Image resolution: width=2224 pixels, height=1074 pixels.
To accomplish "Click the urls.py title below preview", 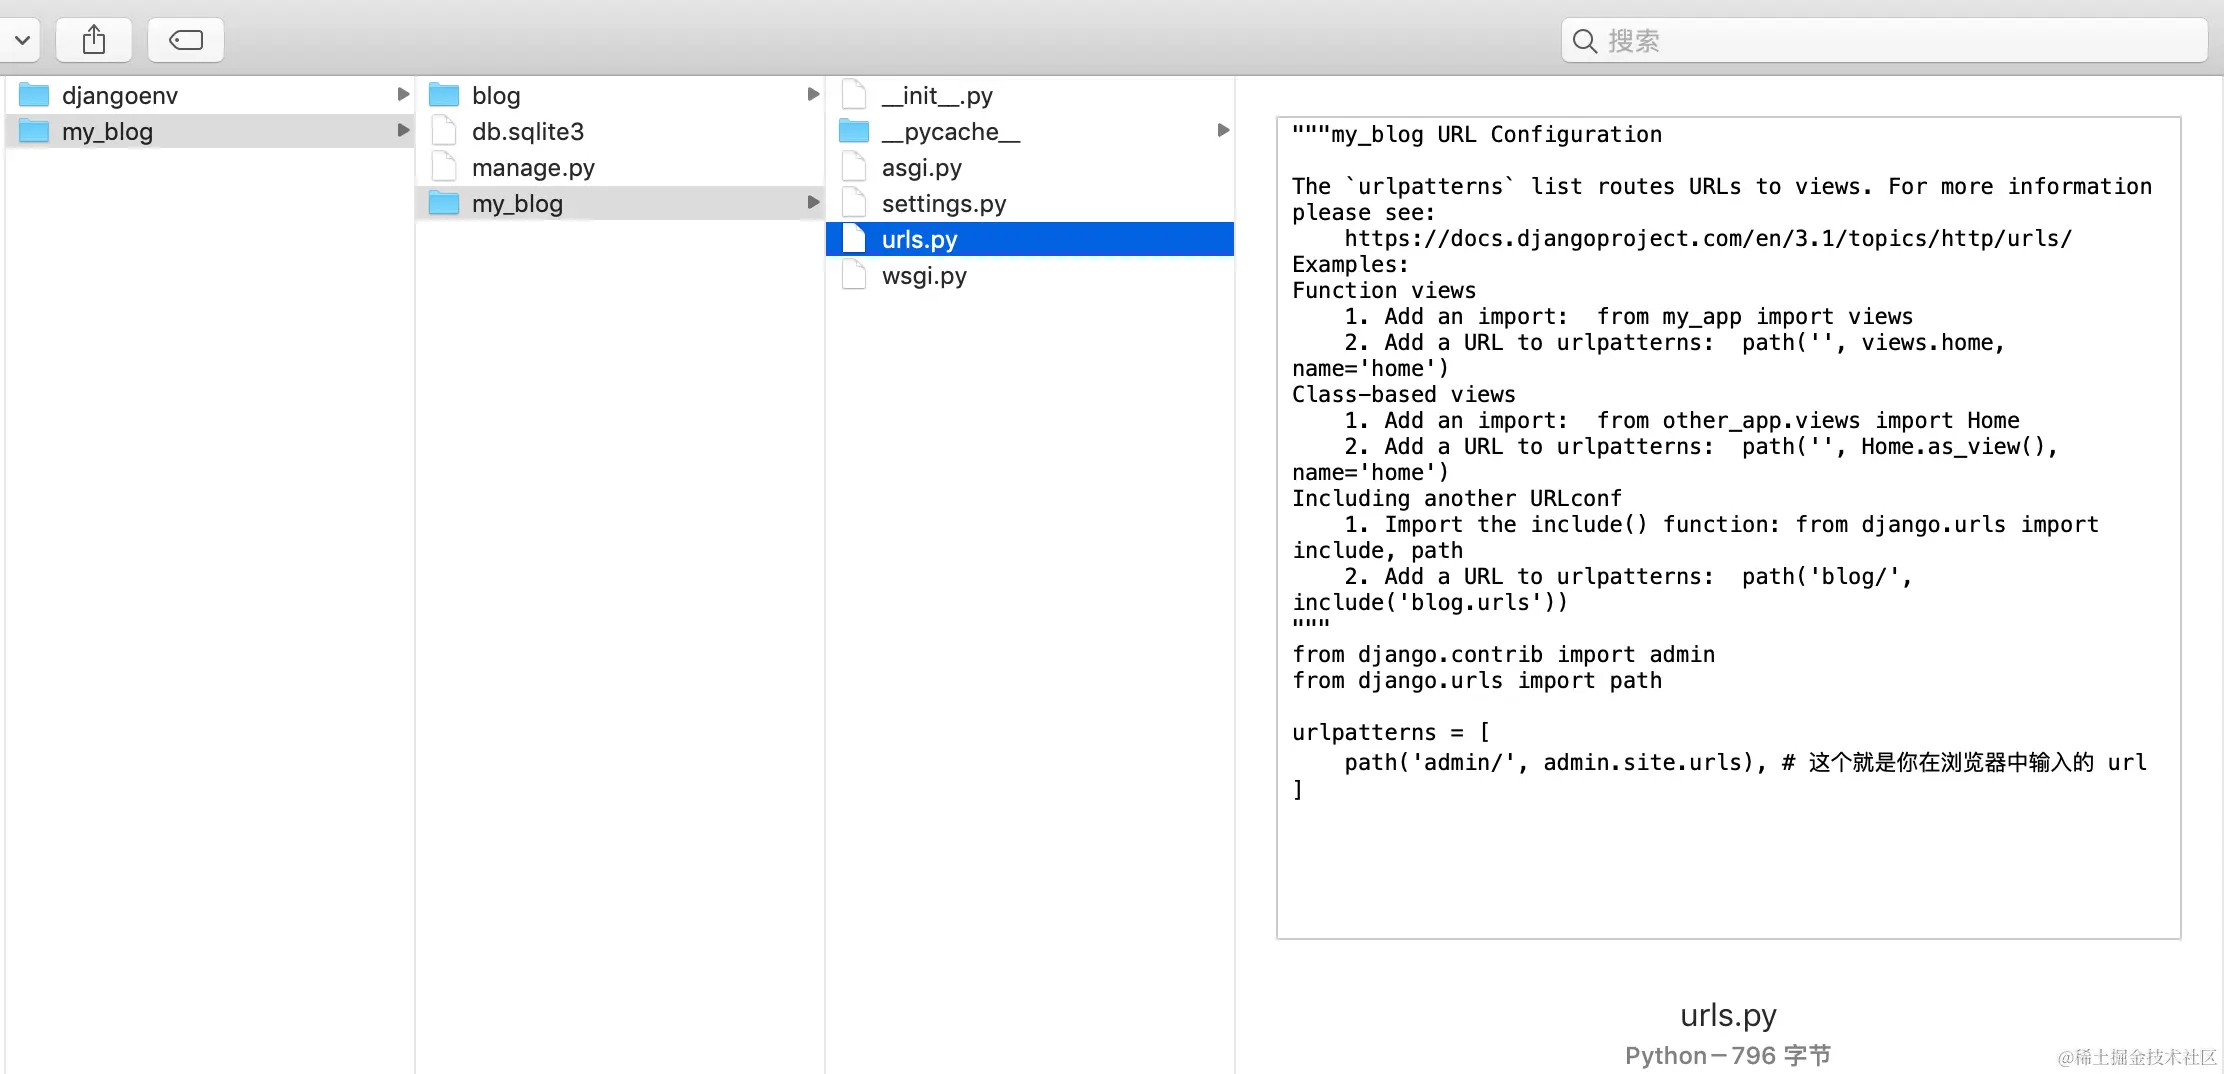I will pyautogui.click(x=1728, y=1015).
